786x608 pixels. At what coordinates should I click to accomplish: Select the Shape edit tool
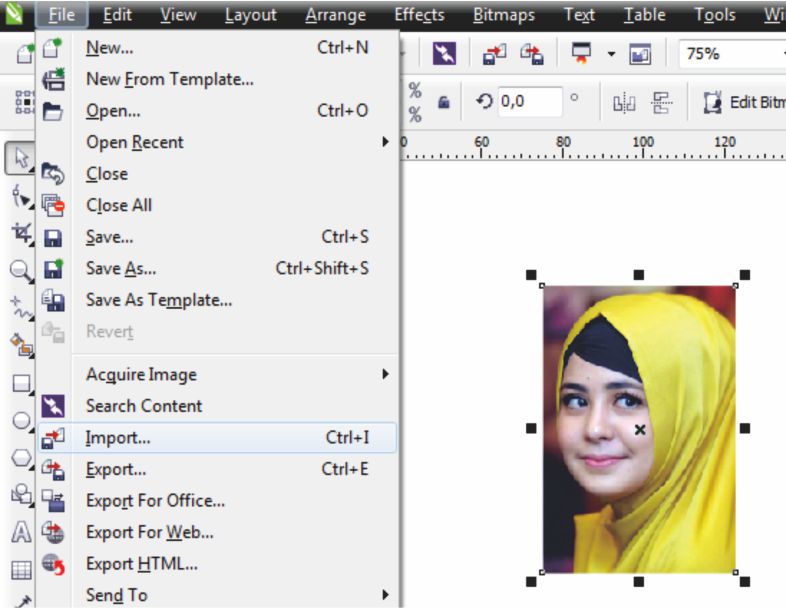click(21, 196)
